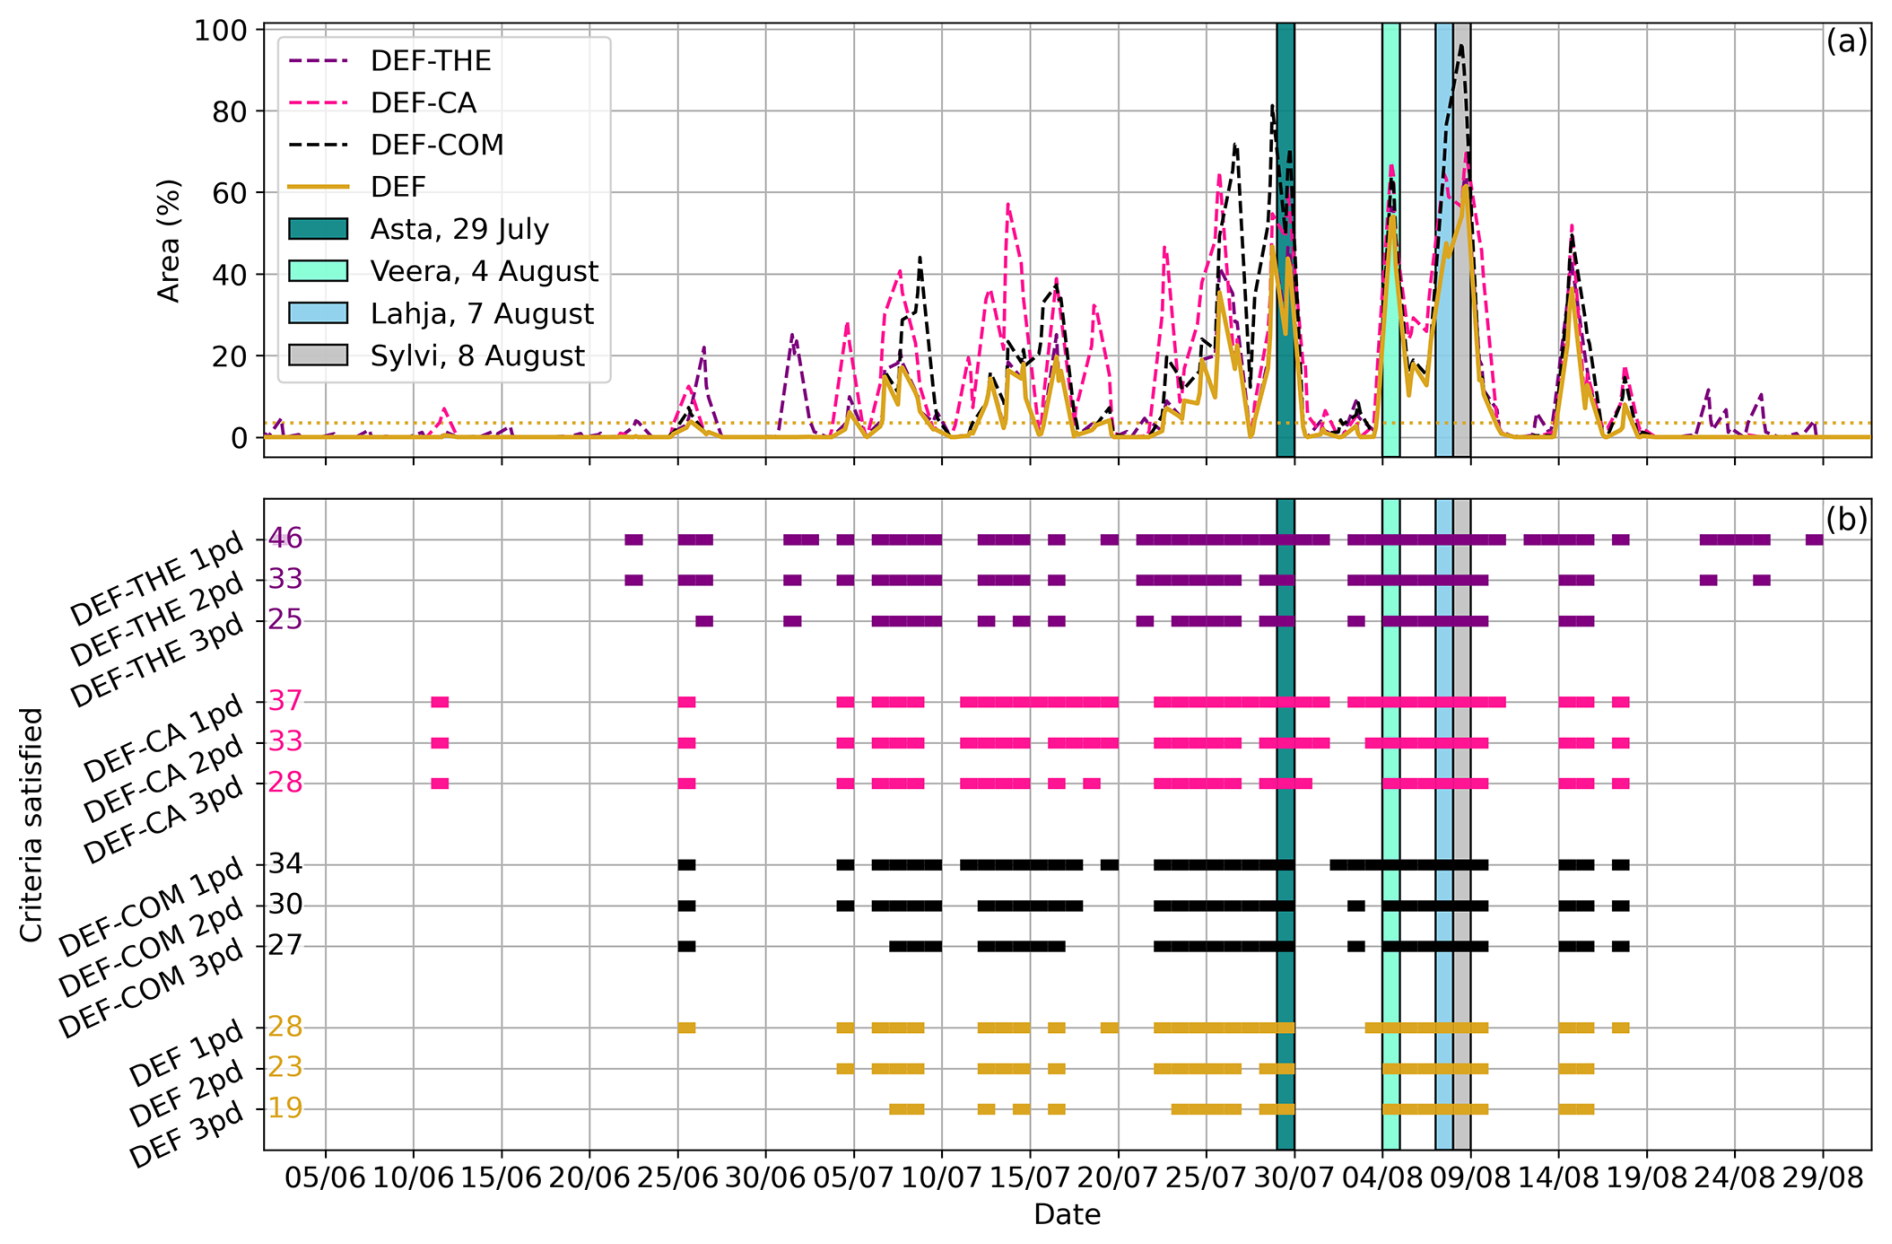Click the teal Asta band in panel (a)

pos(1285,240)
